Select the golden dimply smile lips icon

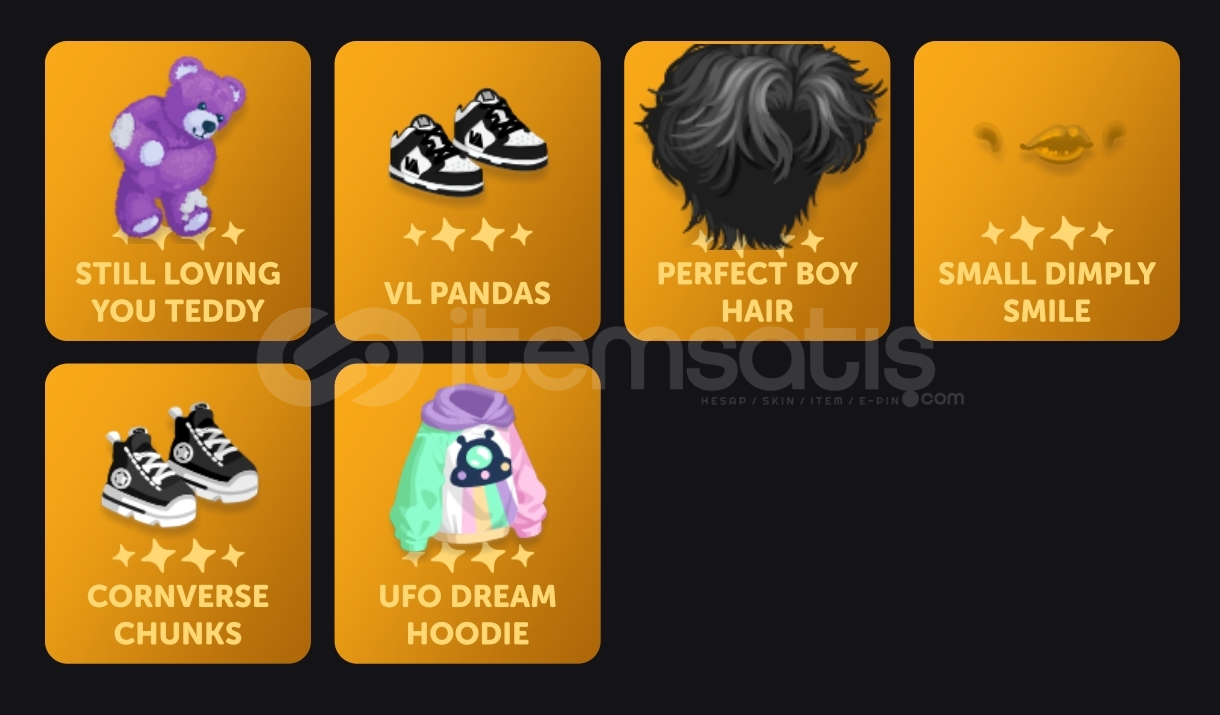point(1047,144)
